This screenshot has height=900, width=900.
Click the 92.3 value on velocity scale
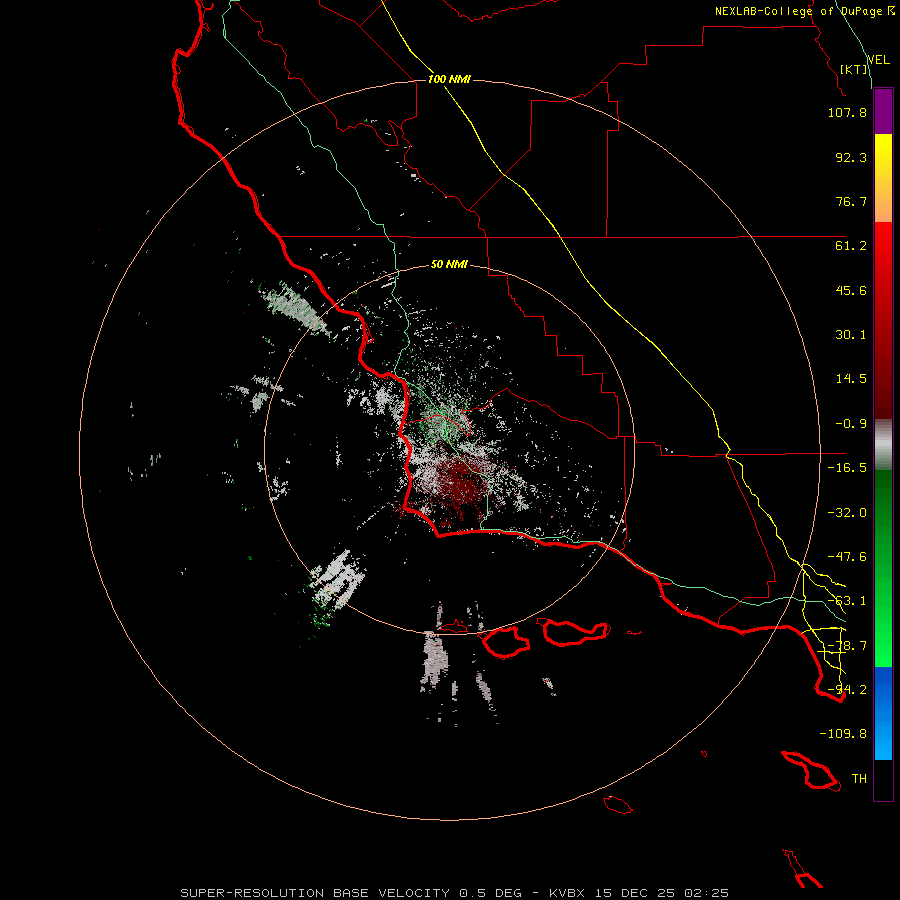[851, 157]
